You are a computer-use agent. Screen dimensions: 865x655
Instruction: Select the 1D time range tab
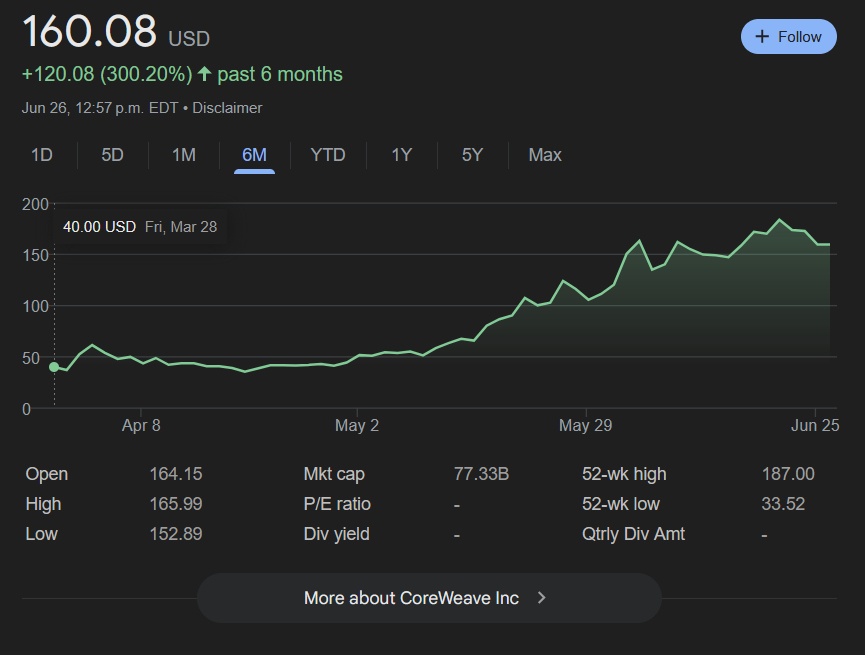click(42, 155)
